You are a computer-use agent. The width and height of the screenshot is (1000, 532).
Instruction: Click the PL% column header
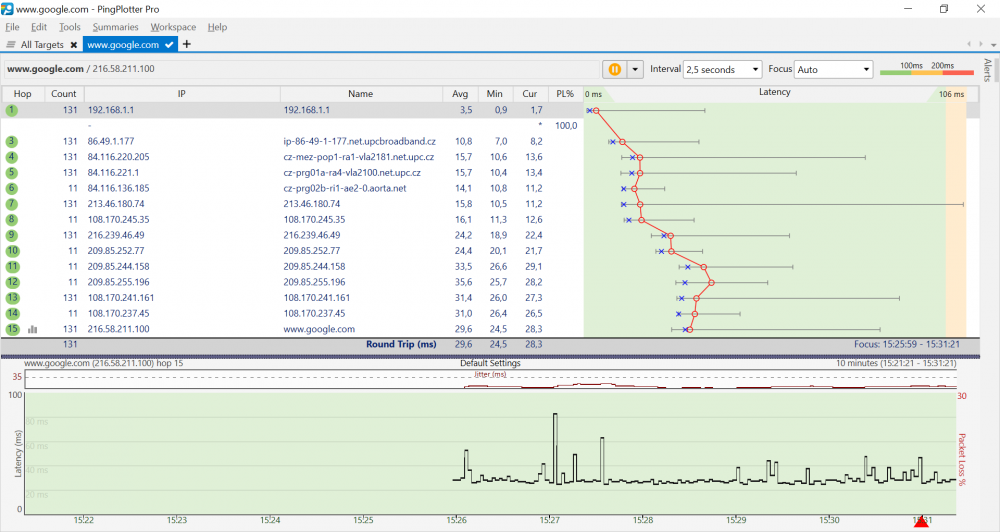[565, 94]
